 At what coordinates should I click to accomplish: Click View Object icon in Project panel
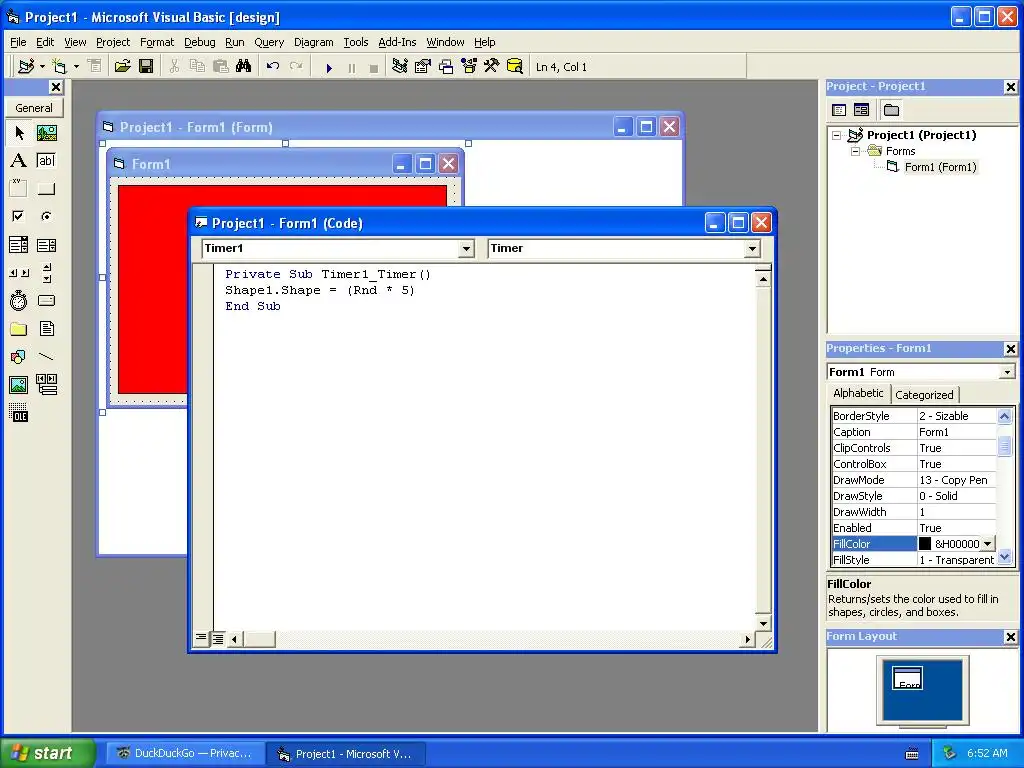pyautogui.click(x=861, y=110)
